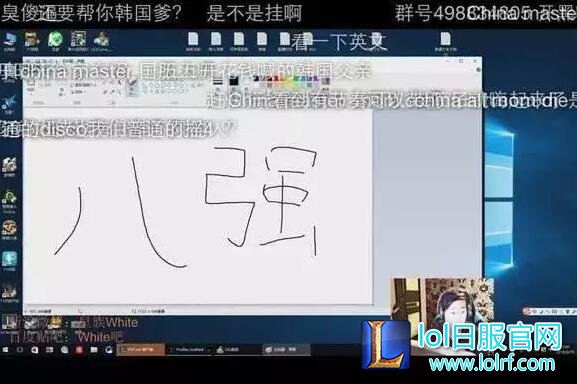Open the Paint help question-mark icon
Image resolution: width=577 pixels, height=384 pixels.
pos(478,70)
